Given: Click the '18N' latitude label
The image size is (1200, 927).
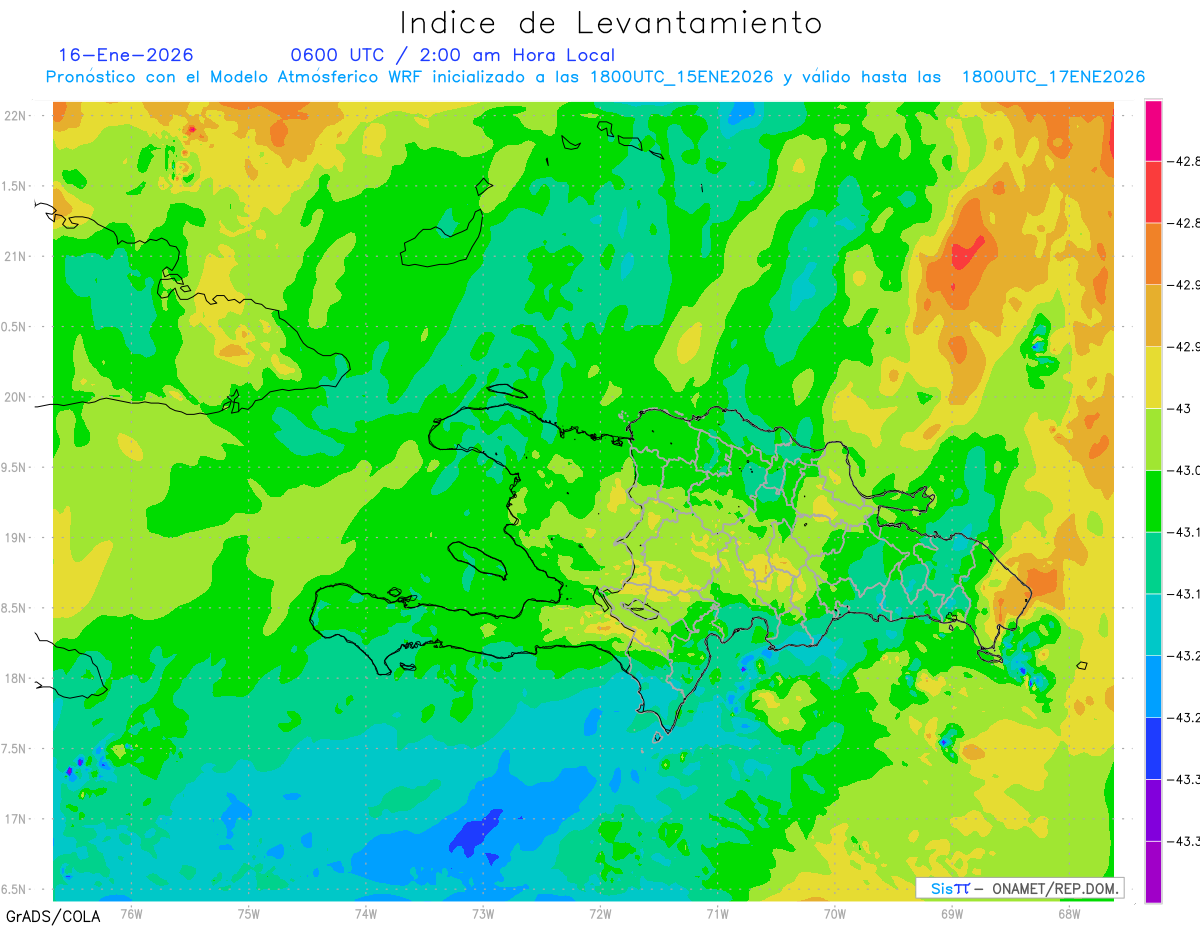Looking at the screenshot, I should click(x=15, y=678).
